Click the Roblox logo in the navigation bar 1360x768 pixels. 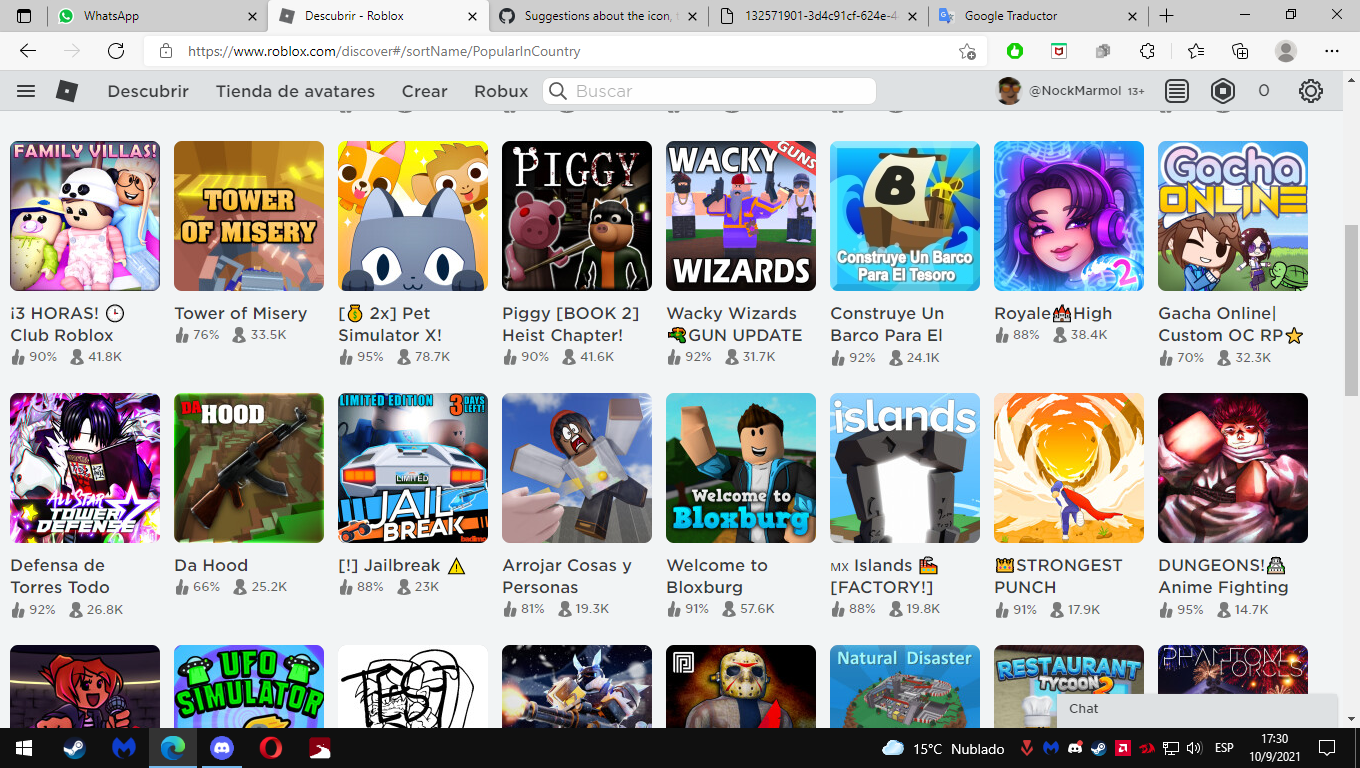pos(66,90)
